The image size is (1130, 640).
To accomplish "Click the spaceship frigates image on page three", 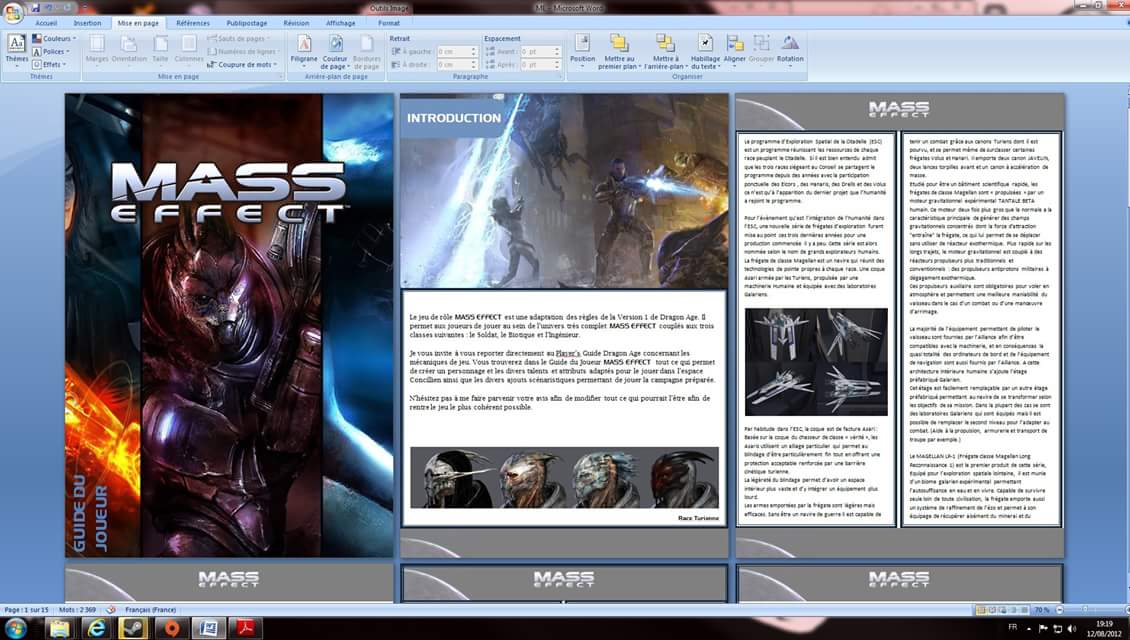I will coord(816,362).
